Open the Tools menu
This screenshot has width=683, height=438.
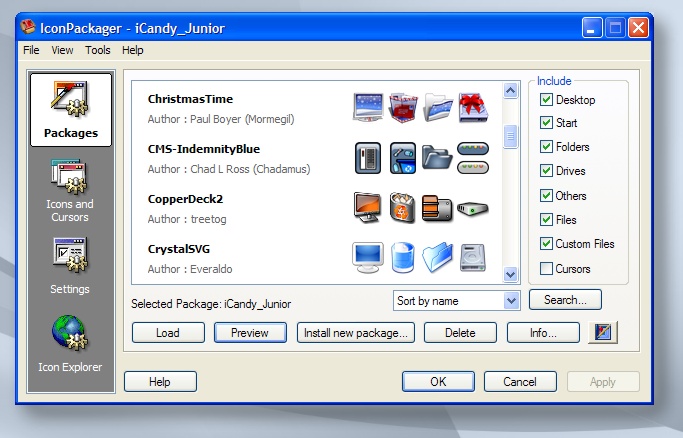point(98,50)
